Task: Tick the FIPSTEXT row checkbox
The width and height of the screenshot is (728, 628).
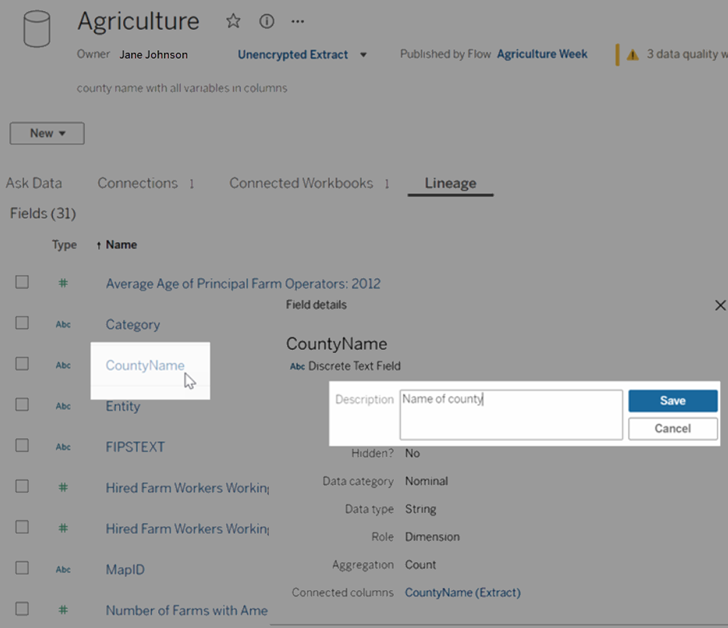Action: [22, 445]
